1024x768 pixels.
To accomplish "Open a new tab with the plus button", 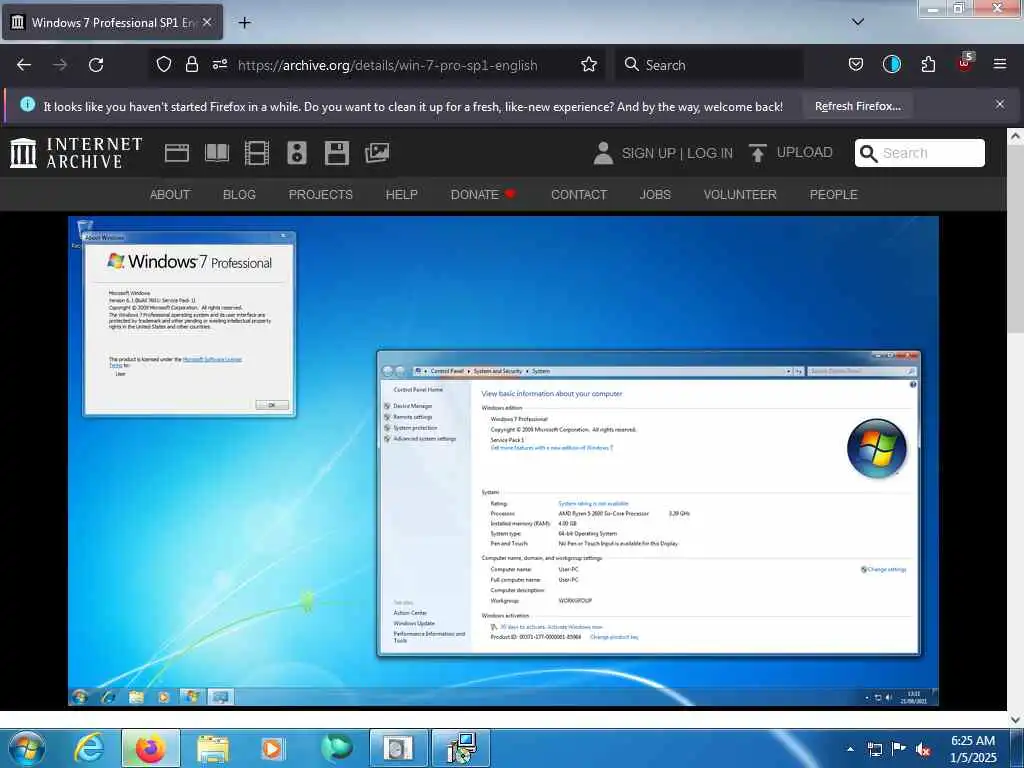I will point(244,22).
